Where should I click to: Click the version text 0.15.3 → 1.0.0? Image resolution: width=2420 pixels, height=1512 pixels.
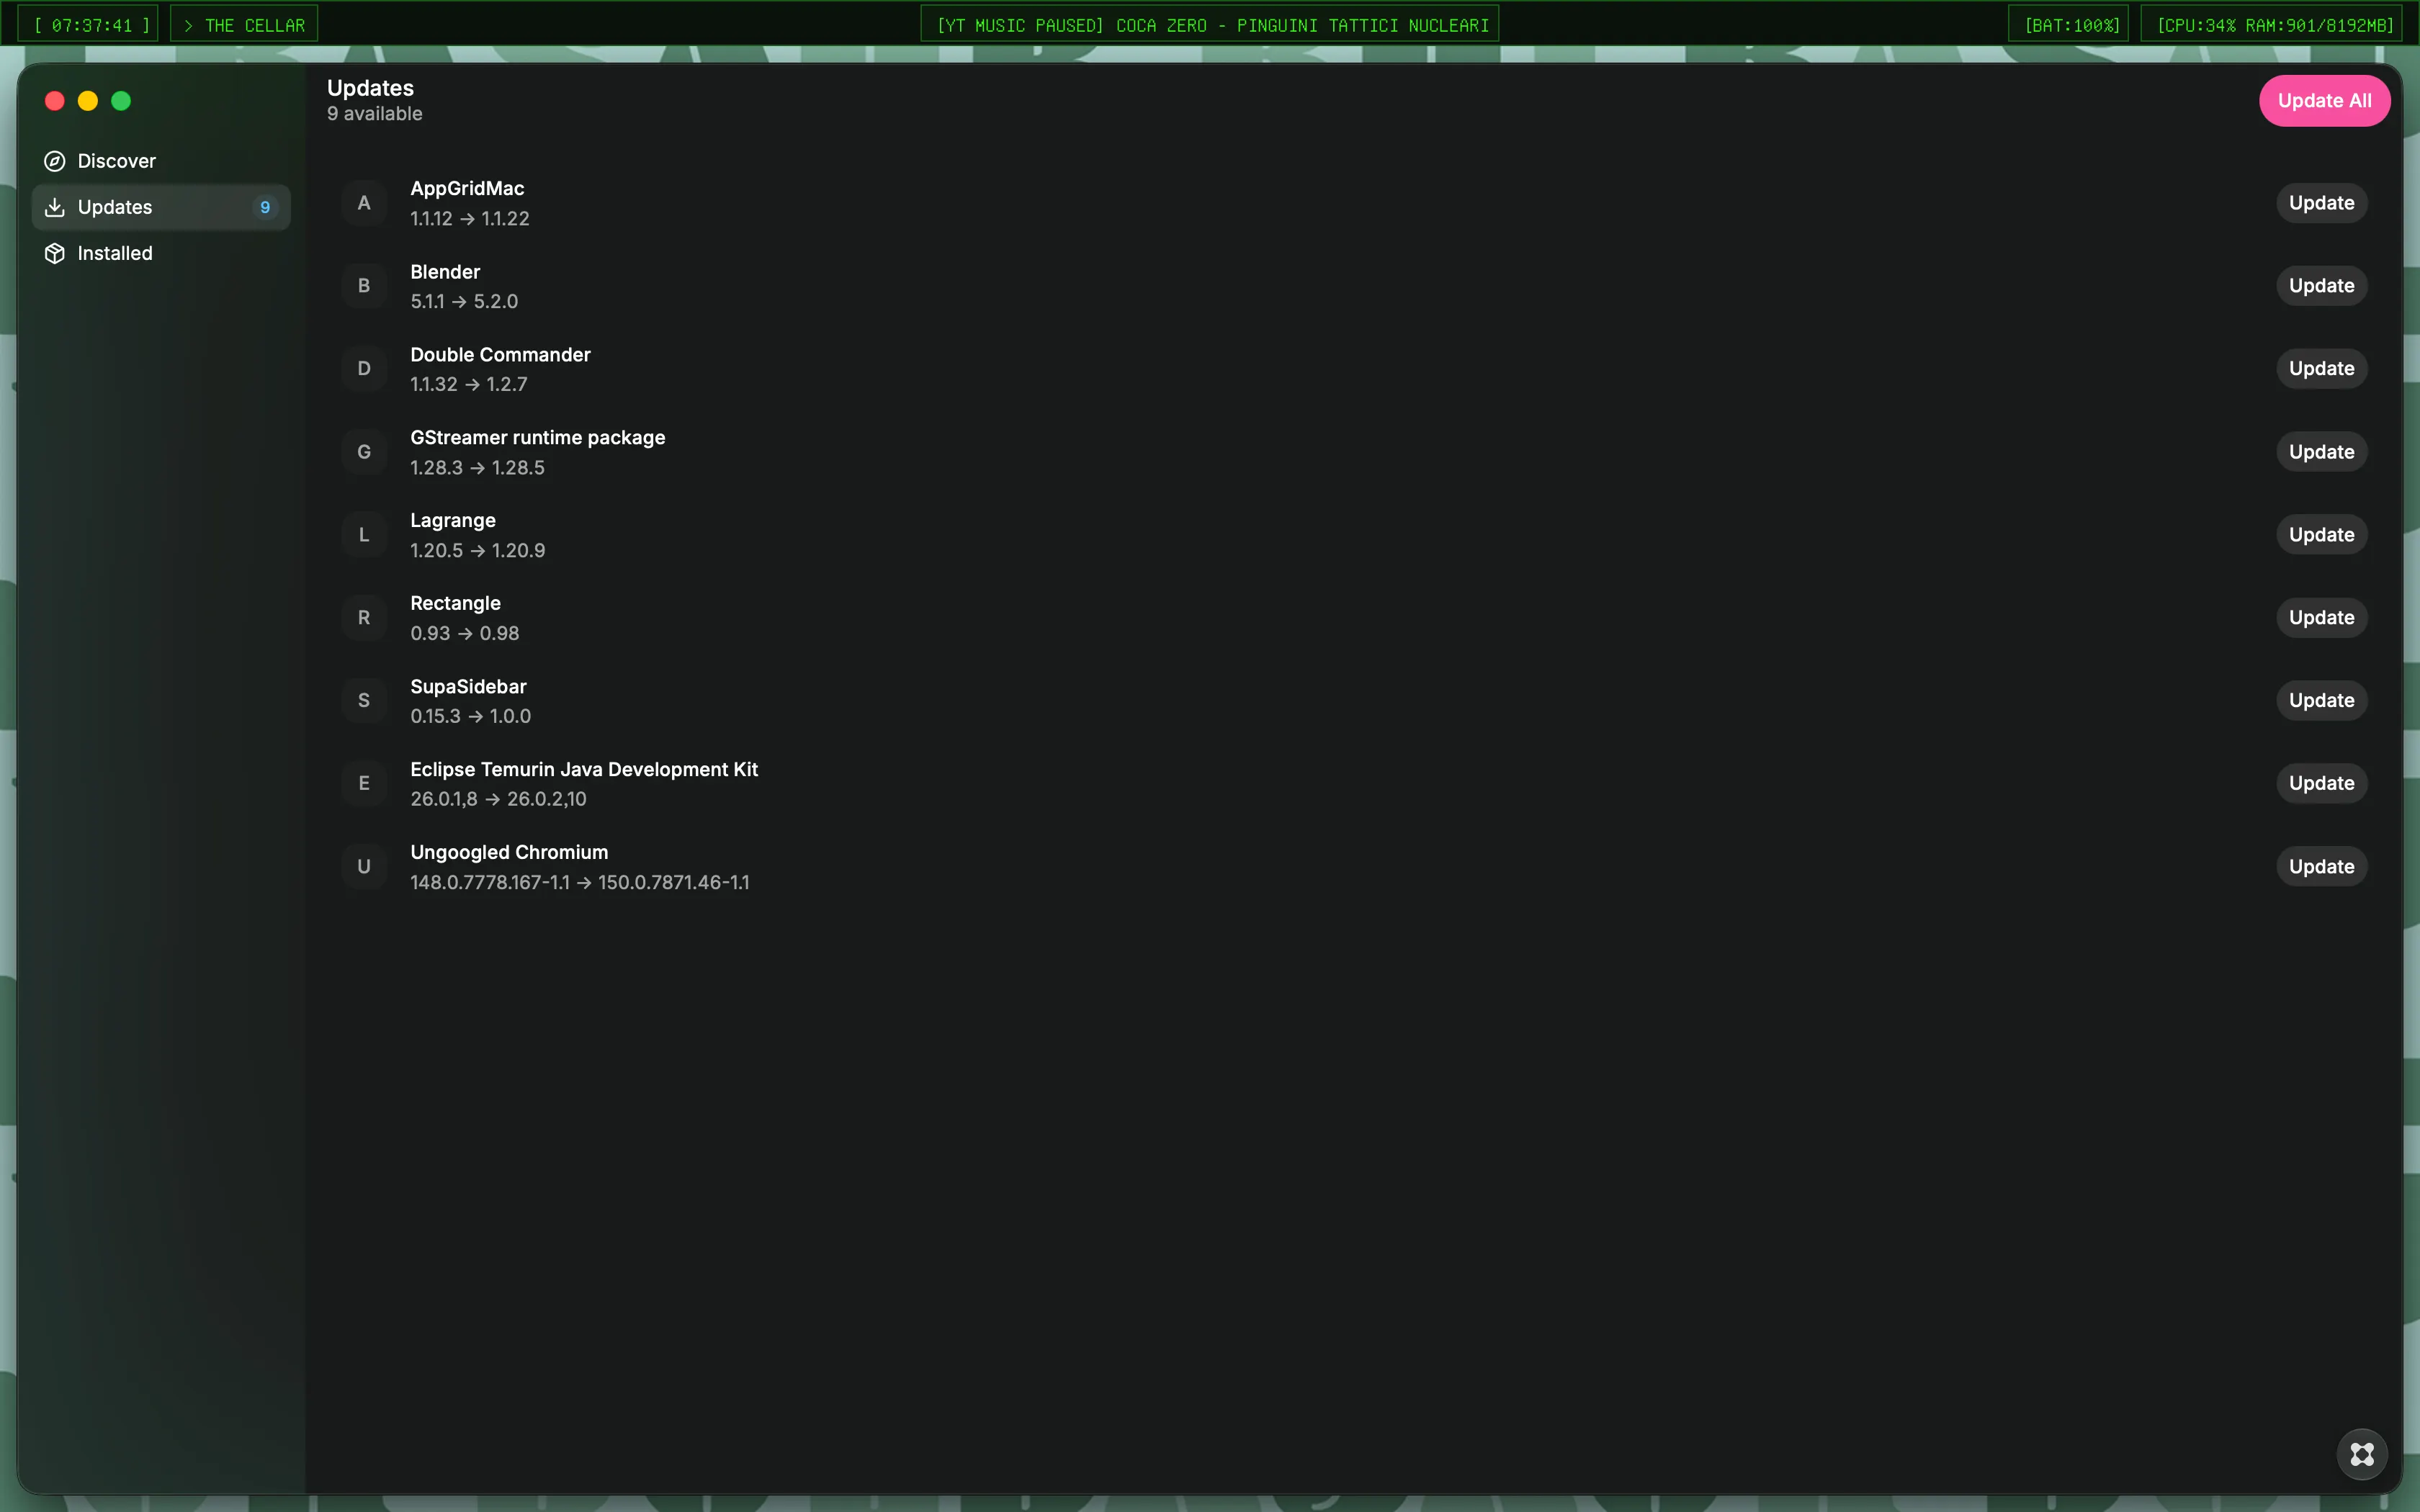point(471,716)
